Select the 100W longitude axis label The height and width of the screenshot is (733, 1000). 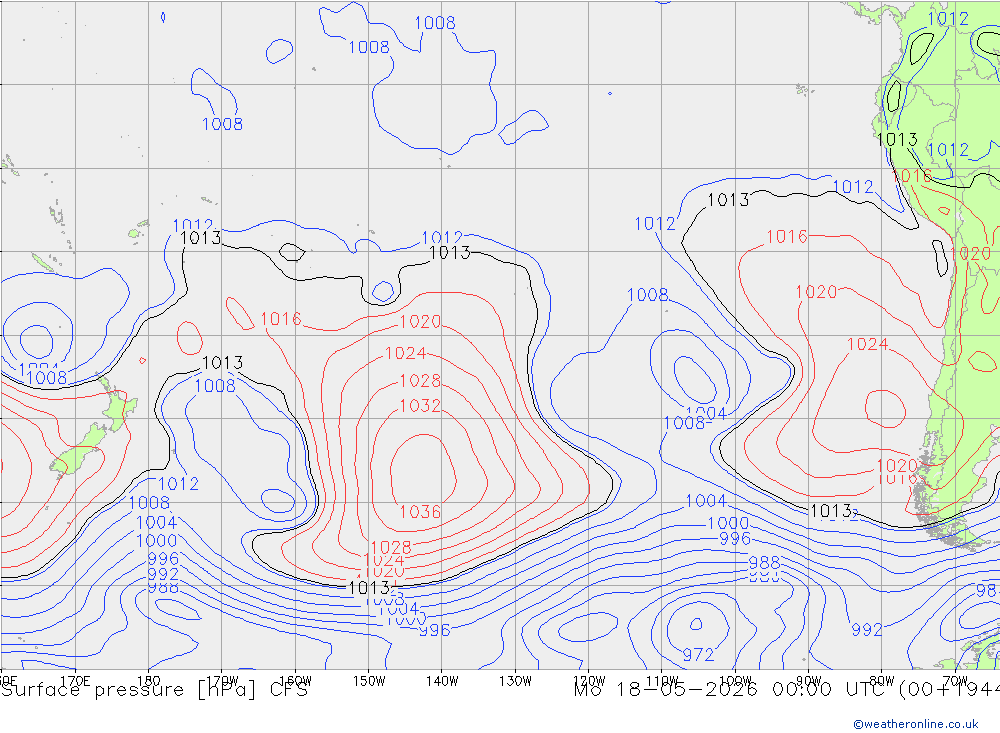735,681
